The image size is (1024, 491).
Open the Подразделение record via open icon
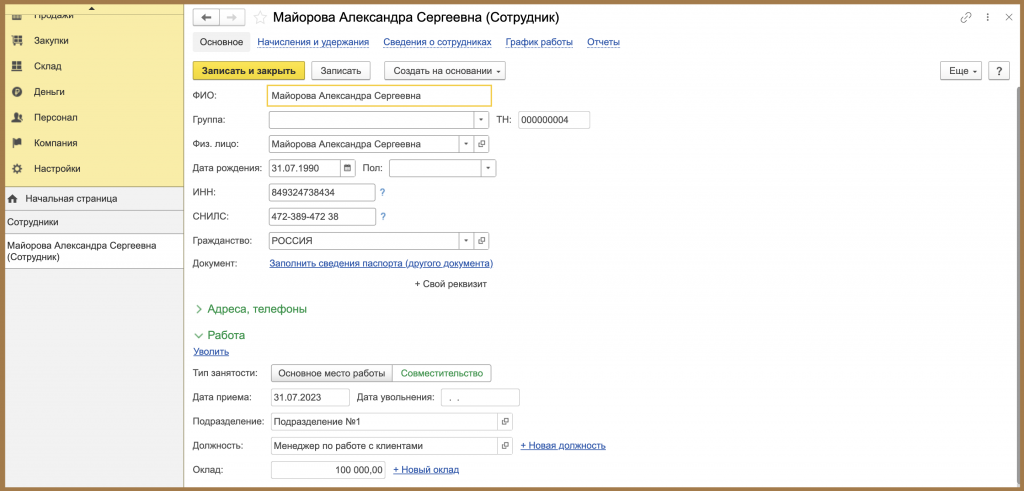(x=505, y=422)
